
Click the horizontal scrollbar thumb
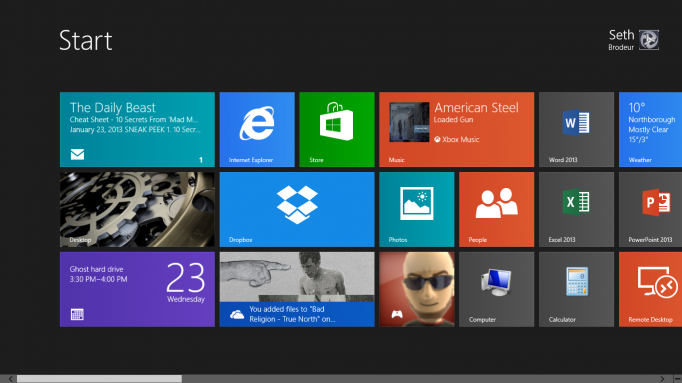tap(99, 379)
